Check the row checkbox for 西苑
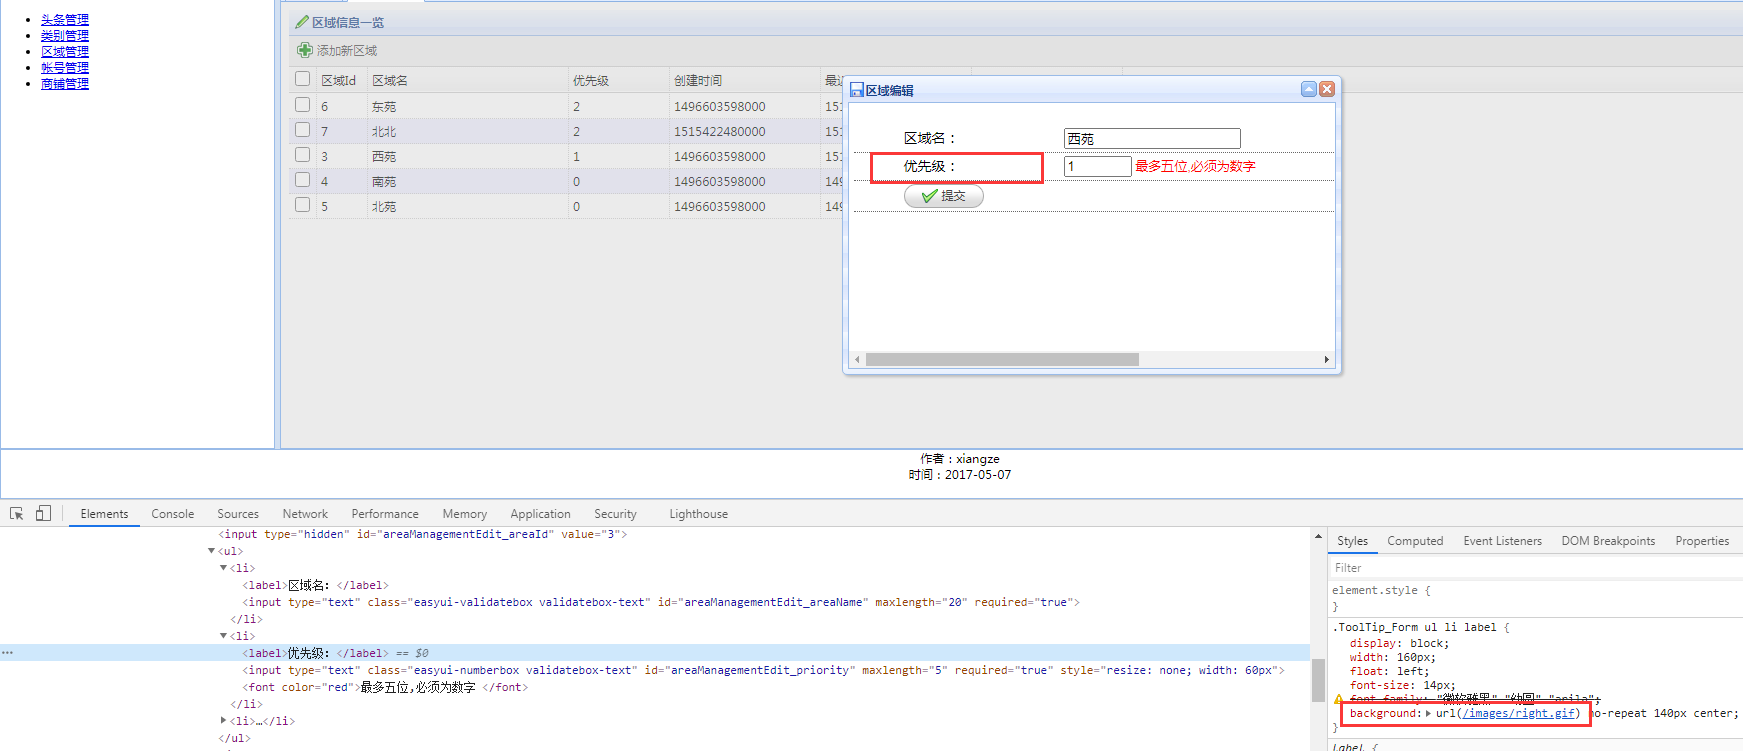 point(303,154)
